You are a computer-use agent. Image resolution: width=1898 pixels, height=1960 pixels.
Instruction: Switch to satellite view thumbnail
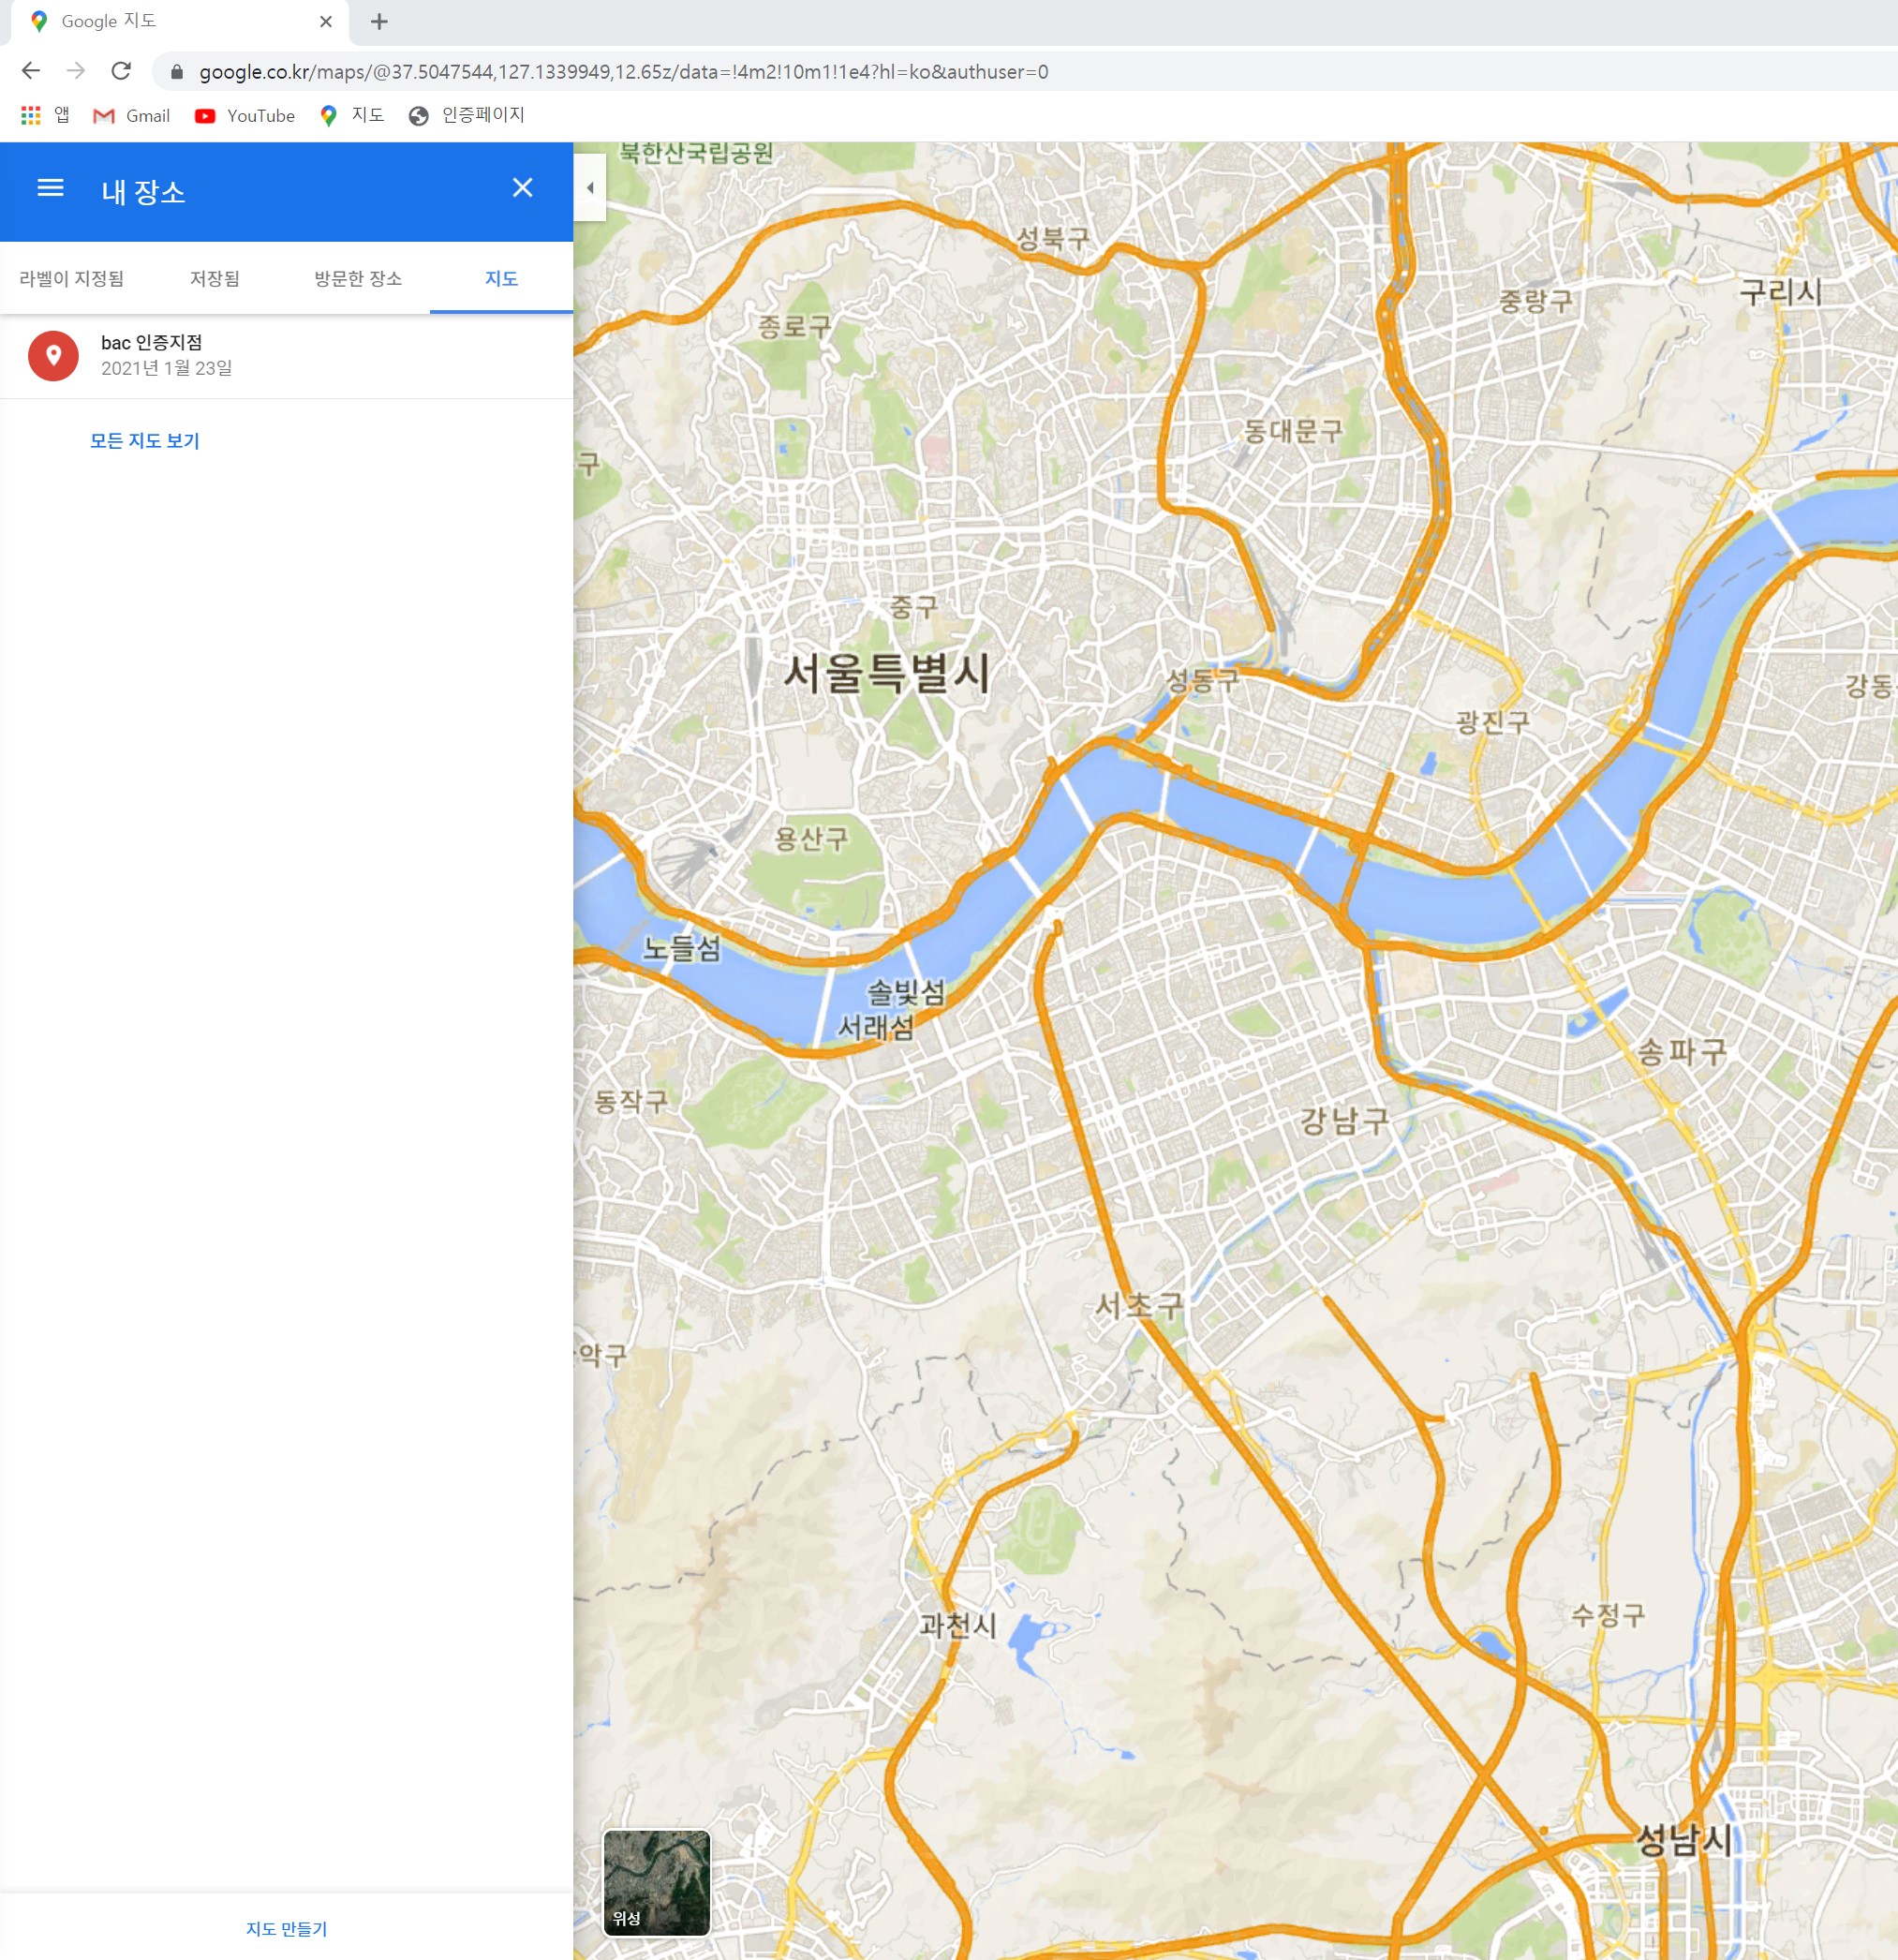click(x=656, y=1882)
